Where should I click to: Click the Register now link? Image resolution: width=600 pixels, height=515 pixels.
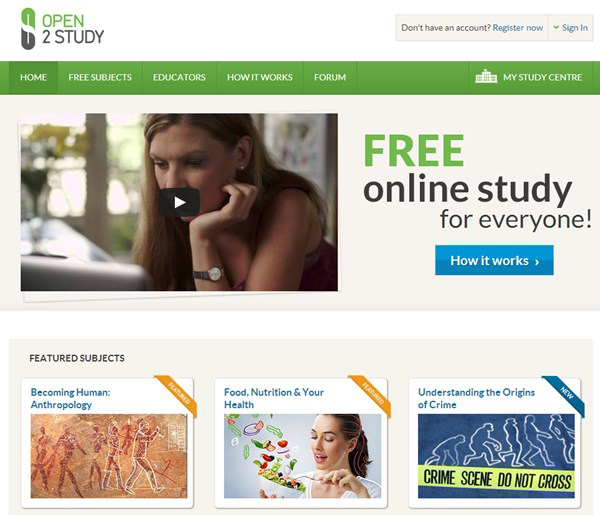coord(518,28)
